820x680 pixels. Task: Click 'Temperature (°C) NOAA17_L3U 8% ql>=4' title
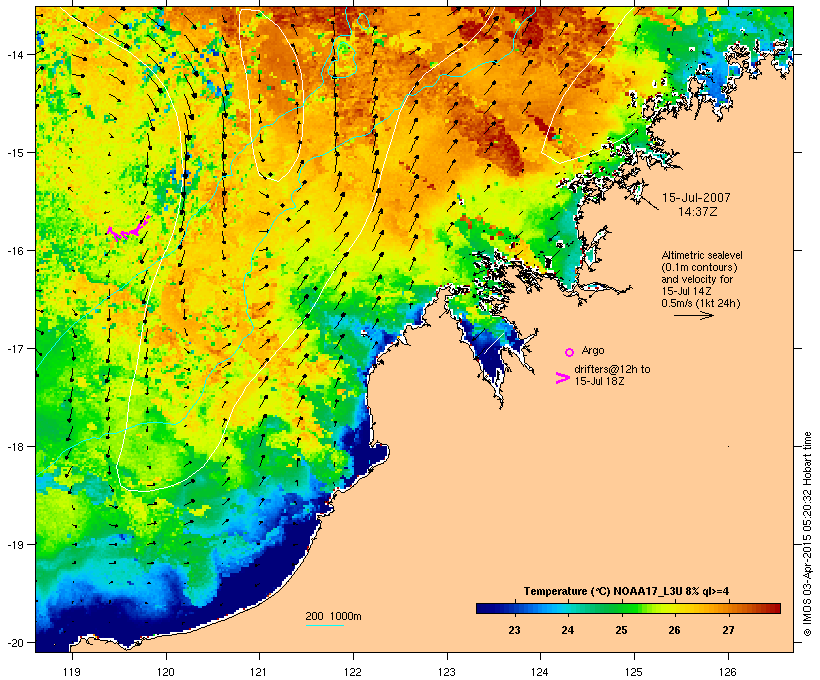[x=627, y=592]
